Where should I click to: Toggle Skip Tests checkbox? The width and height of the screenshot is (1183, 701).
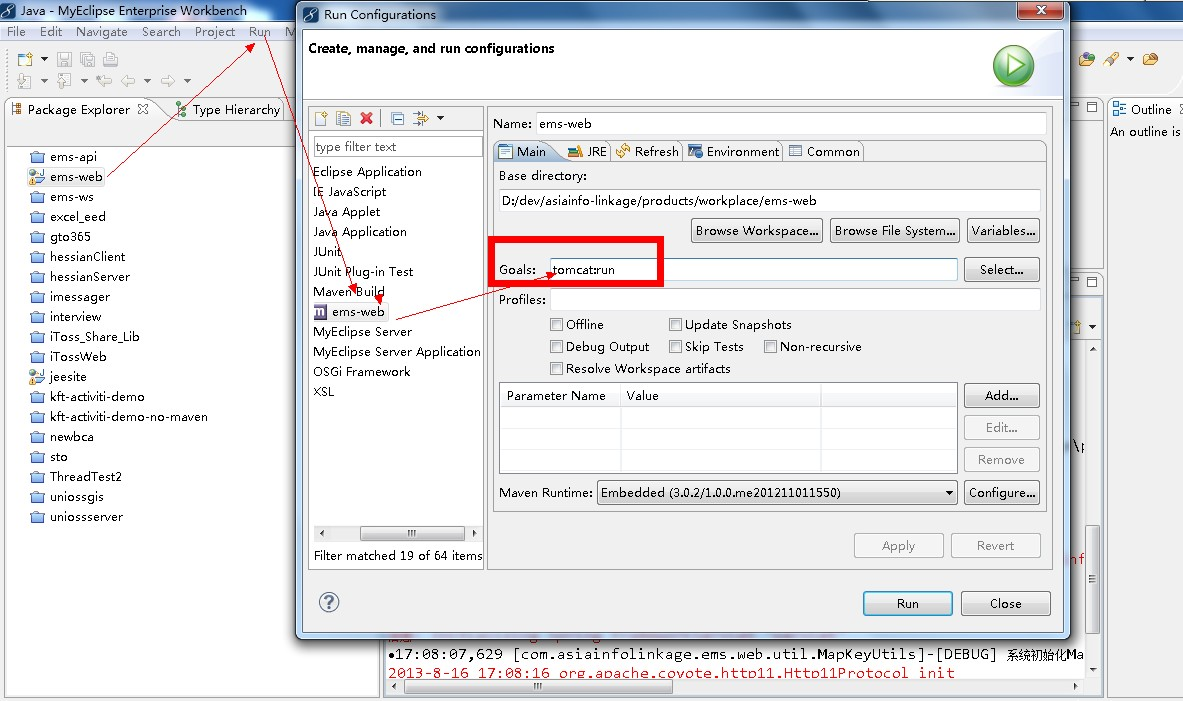pyautogui.click(x=675, y=346)
